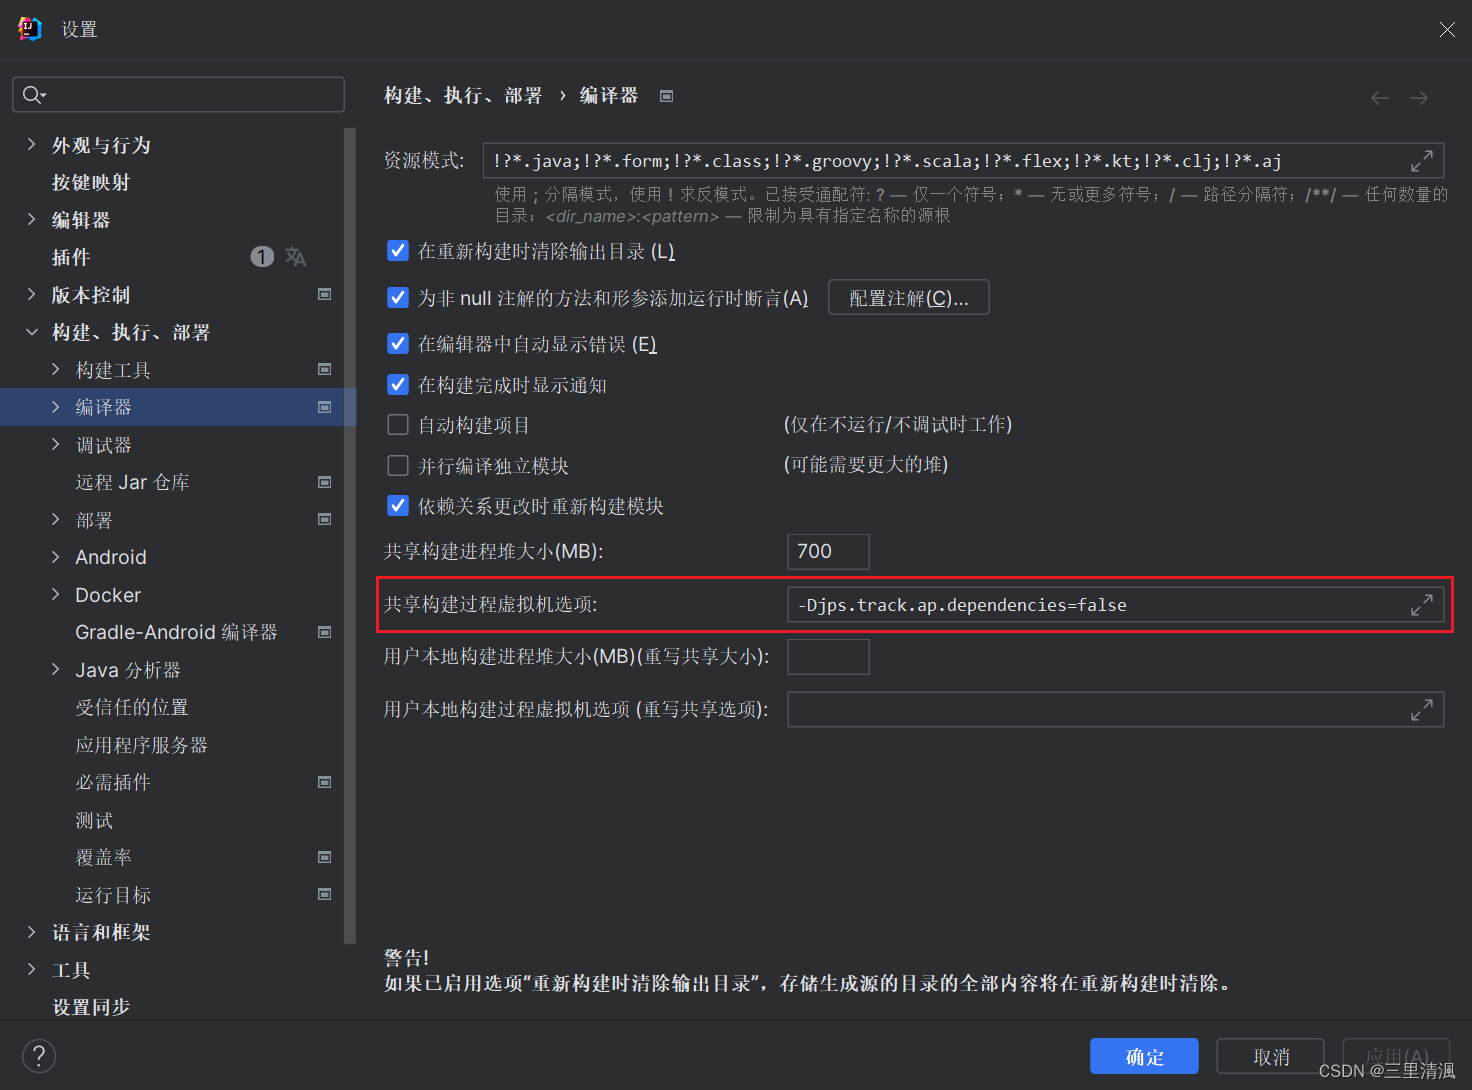Viewport: 1472px width, 1090px height.
Task: Toggle 在重新构建时清除输出目录 checkbox
Action: click(x=398, y=250)
